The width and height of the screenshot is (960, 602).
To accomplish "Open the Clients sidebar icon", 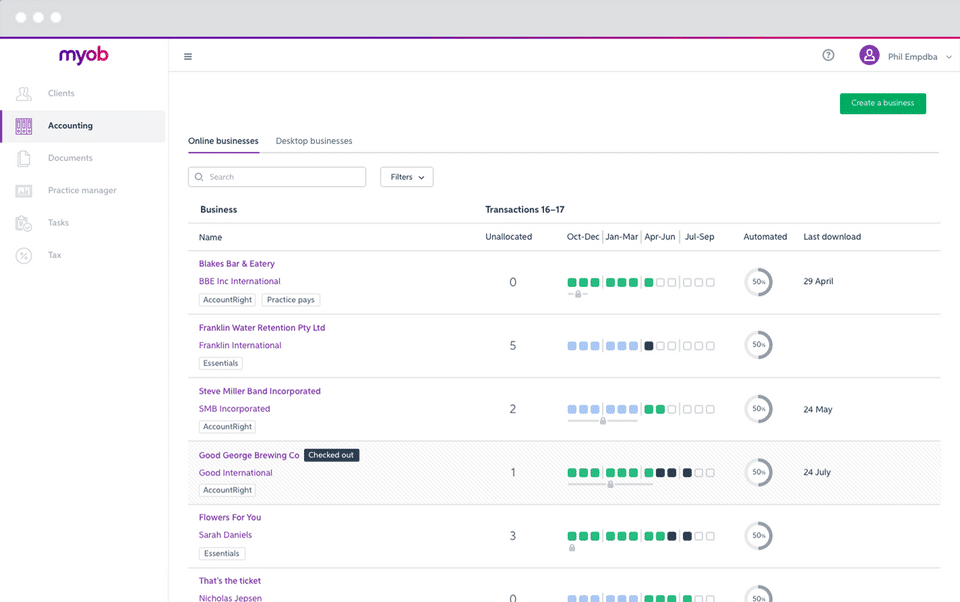I will coord(24,94).
